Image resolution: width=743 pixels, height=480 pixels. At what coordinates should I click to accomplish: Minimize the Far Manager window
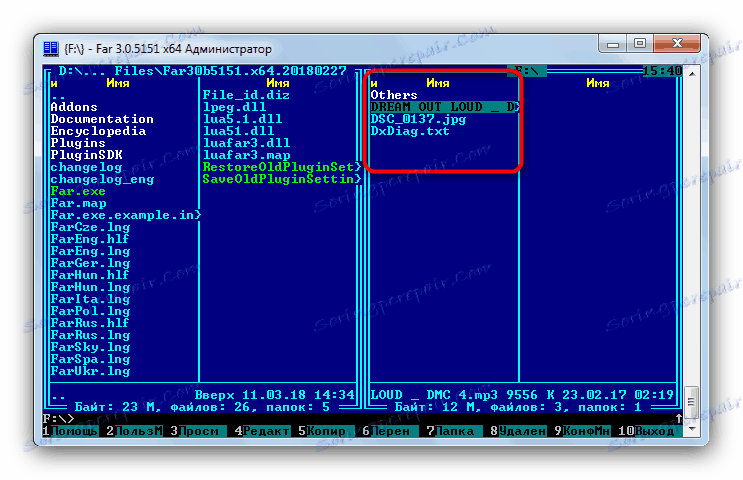pyautogui.click(x=613, y=44)
